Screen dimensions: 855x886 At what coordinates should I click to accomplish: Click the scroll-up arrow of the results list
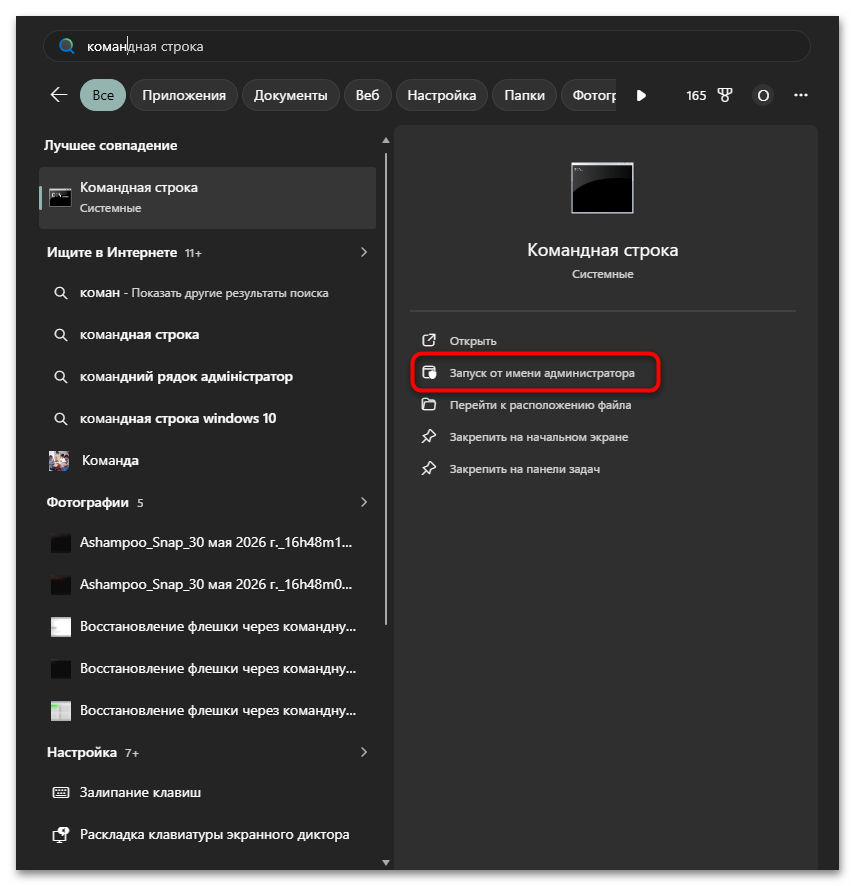(386, 140)
